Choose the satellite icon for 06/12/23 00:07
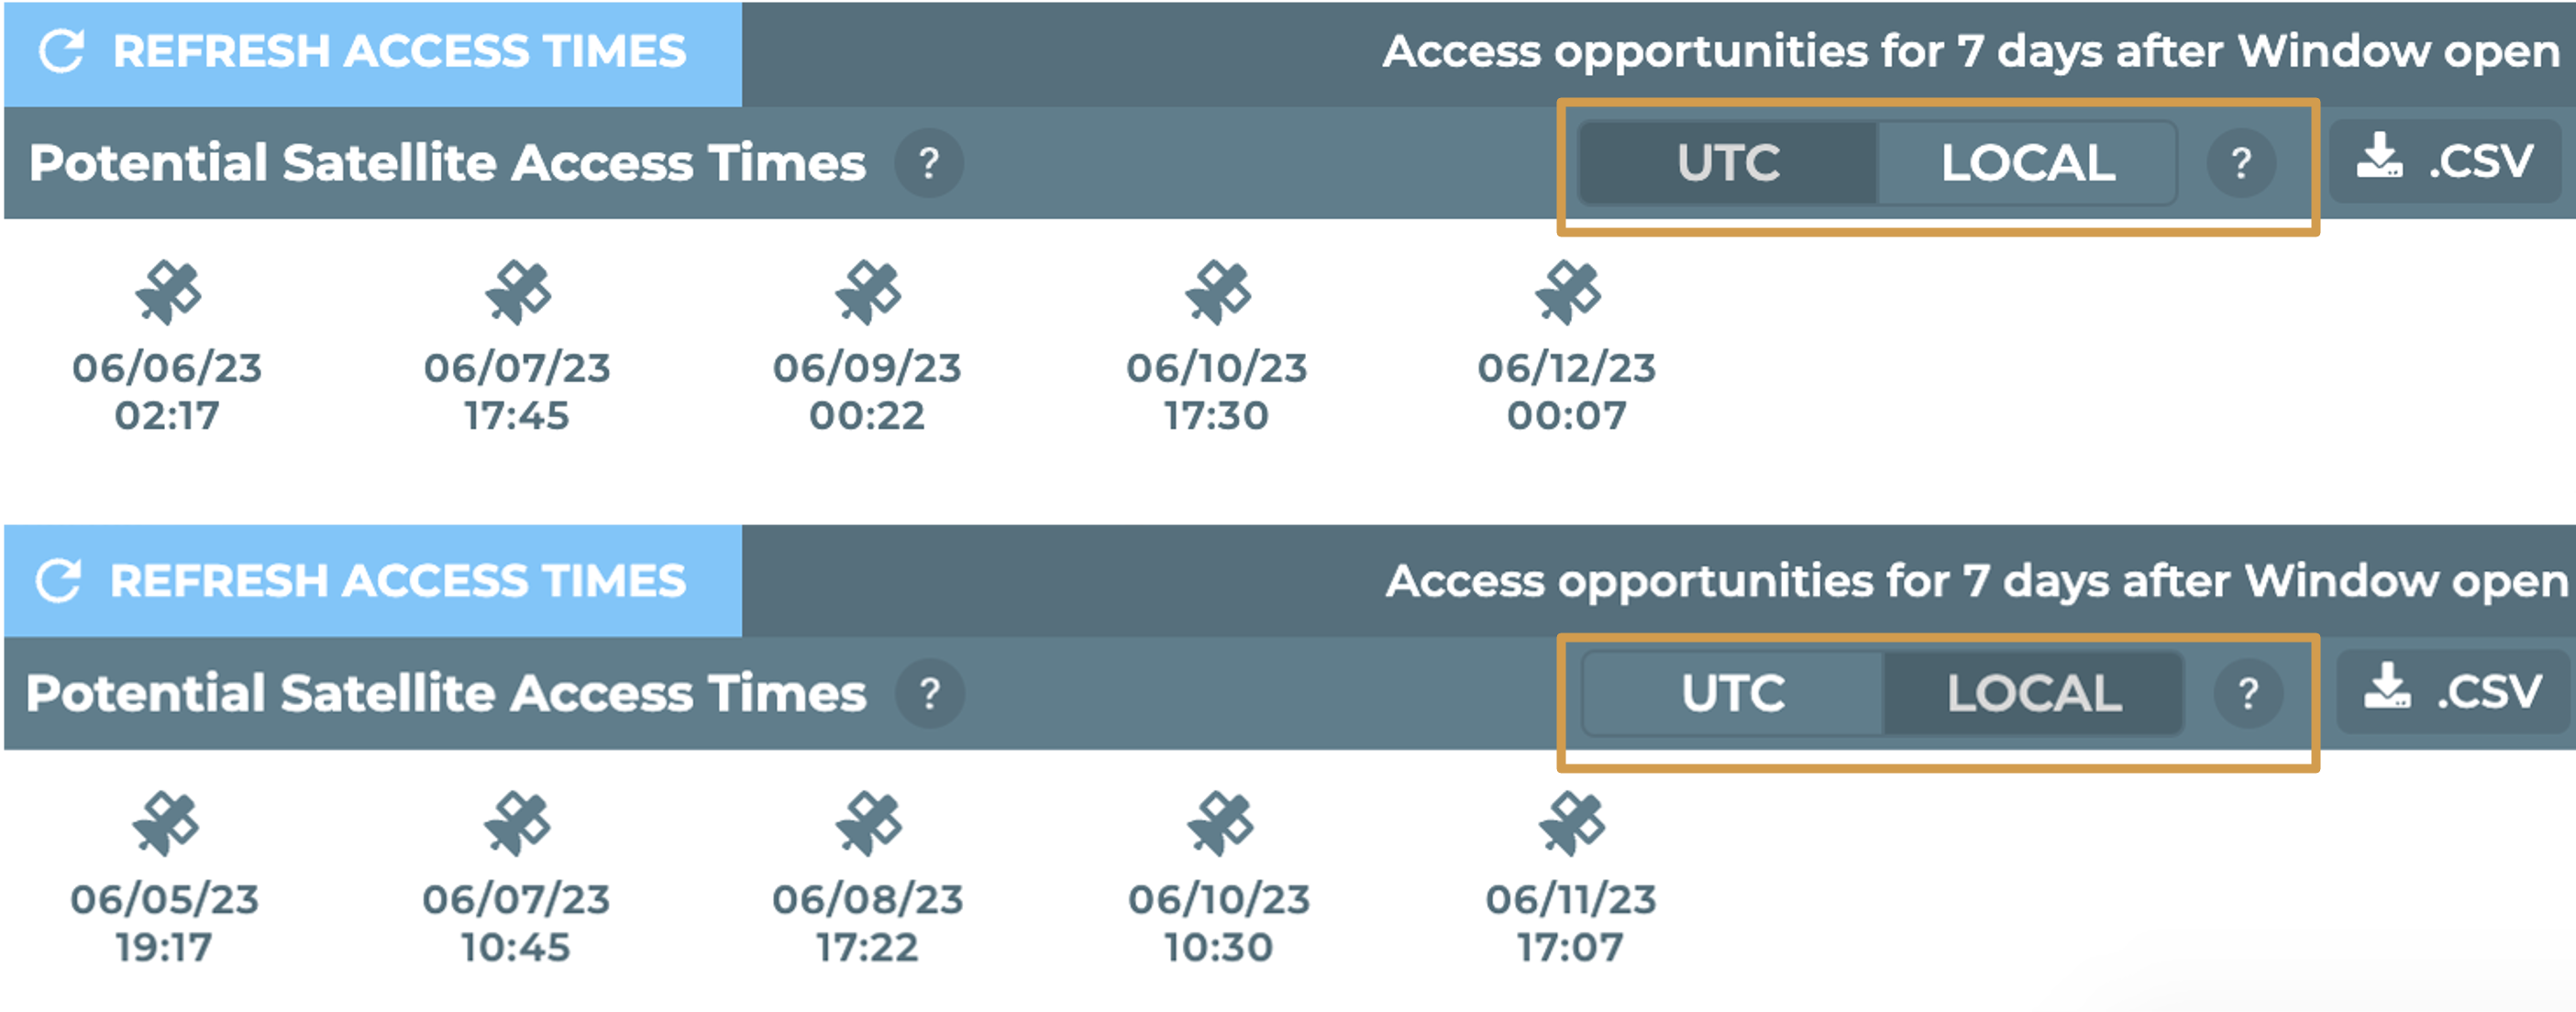The height and width of the screenshot is (1012, 2576). click(x=1568, y=293)
